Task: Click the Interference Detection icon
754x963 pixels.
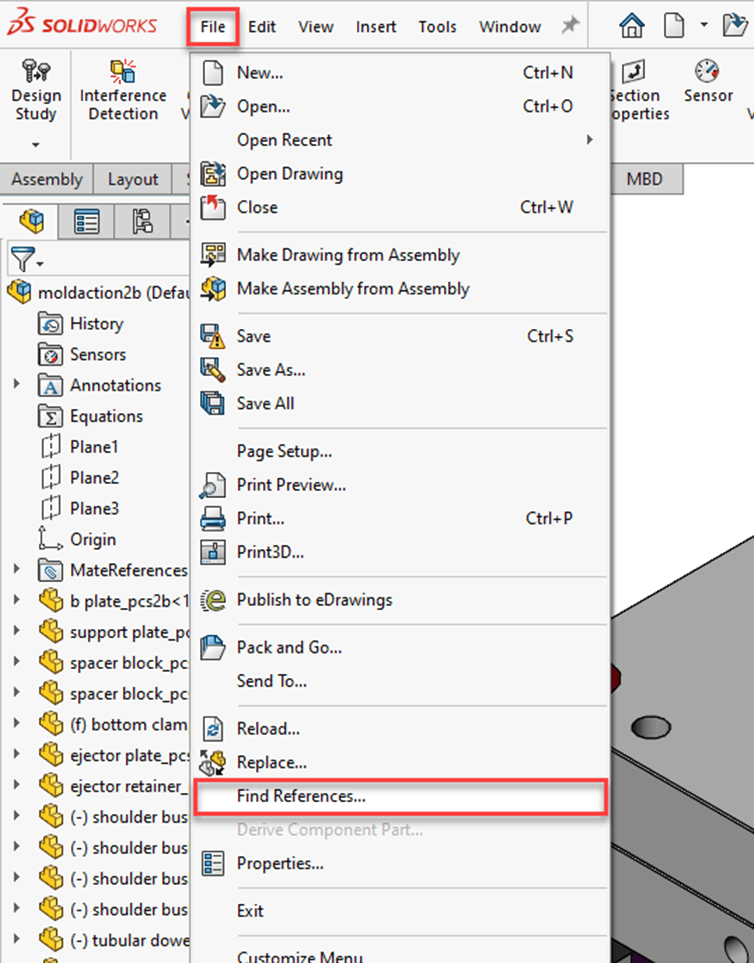Action: (123, 91)
